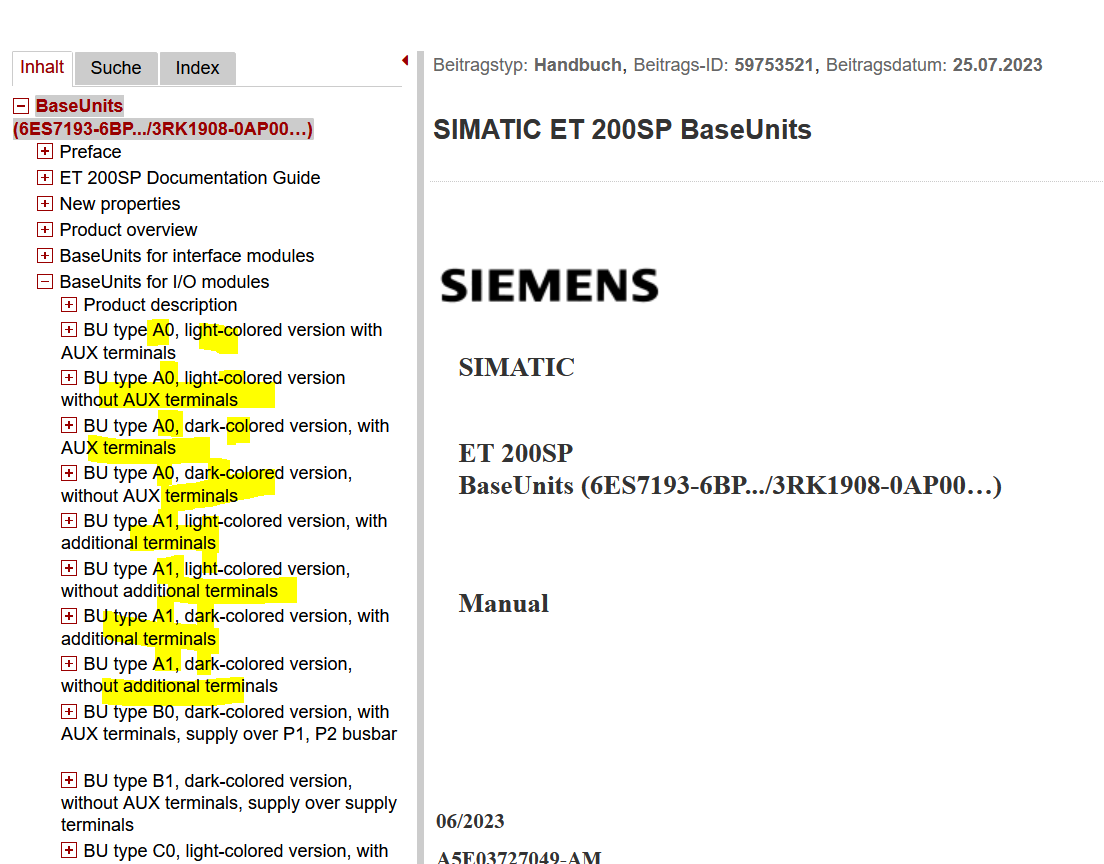Expand BU type B0 dark-colored node

pyautogui.click(x=68, y=711)
